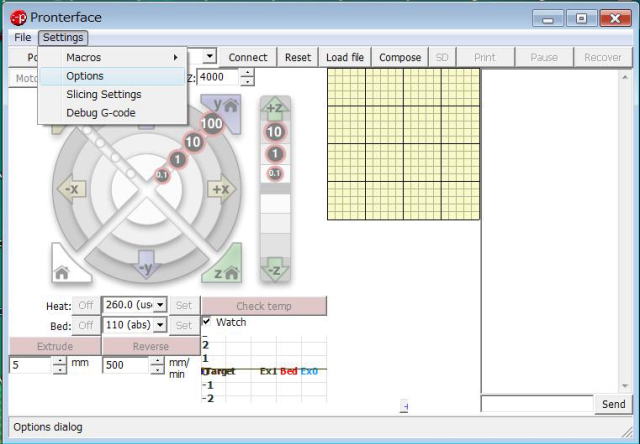Select the 100 mm XY jog distance
This screenshot has height=444, width=640.
point(211,123)
